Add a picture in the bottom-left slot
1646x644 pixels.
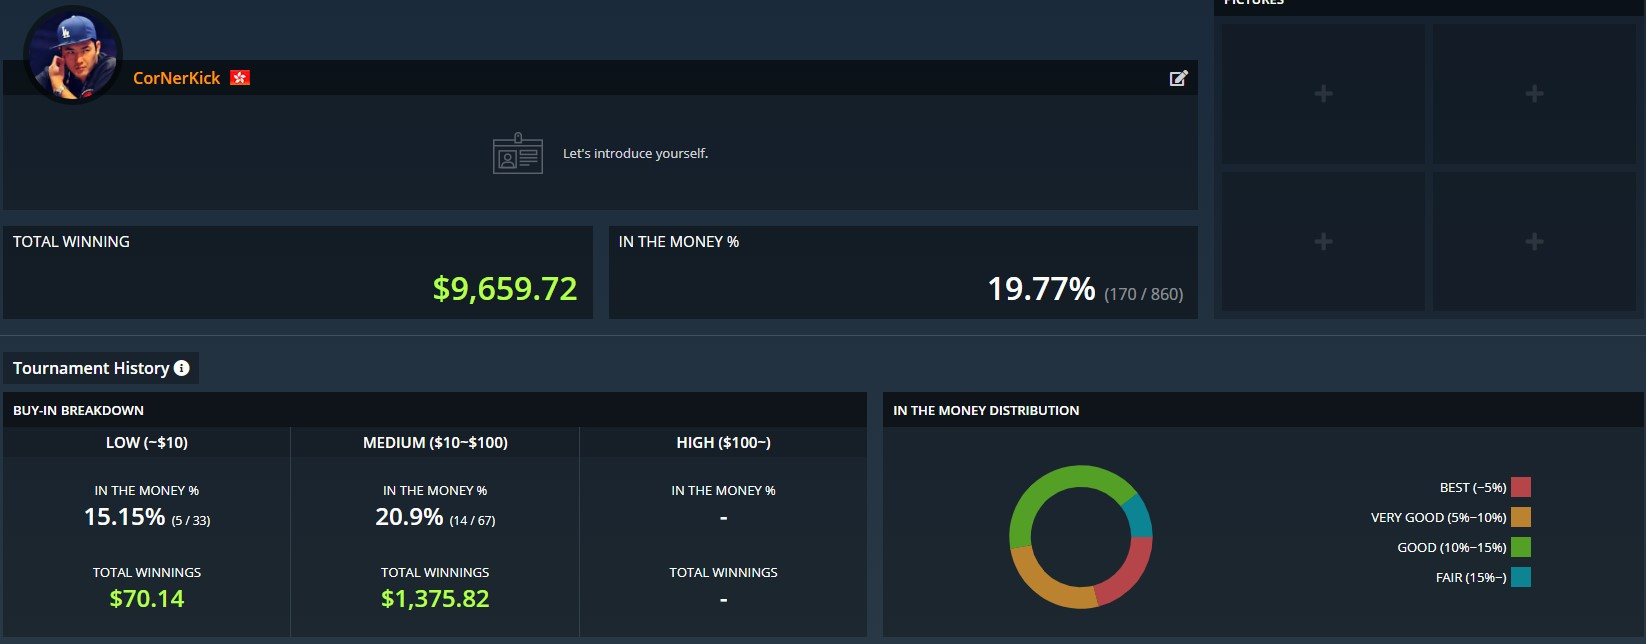pos(1323,242)
